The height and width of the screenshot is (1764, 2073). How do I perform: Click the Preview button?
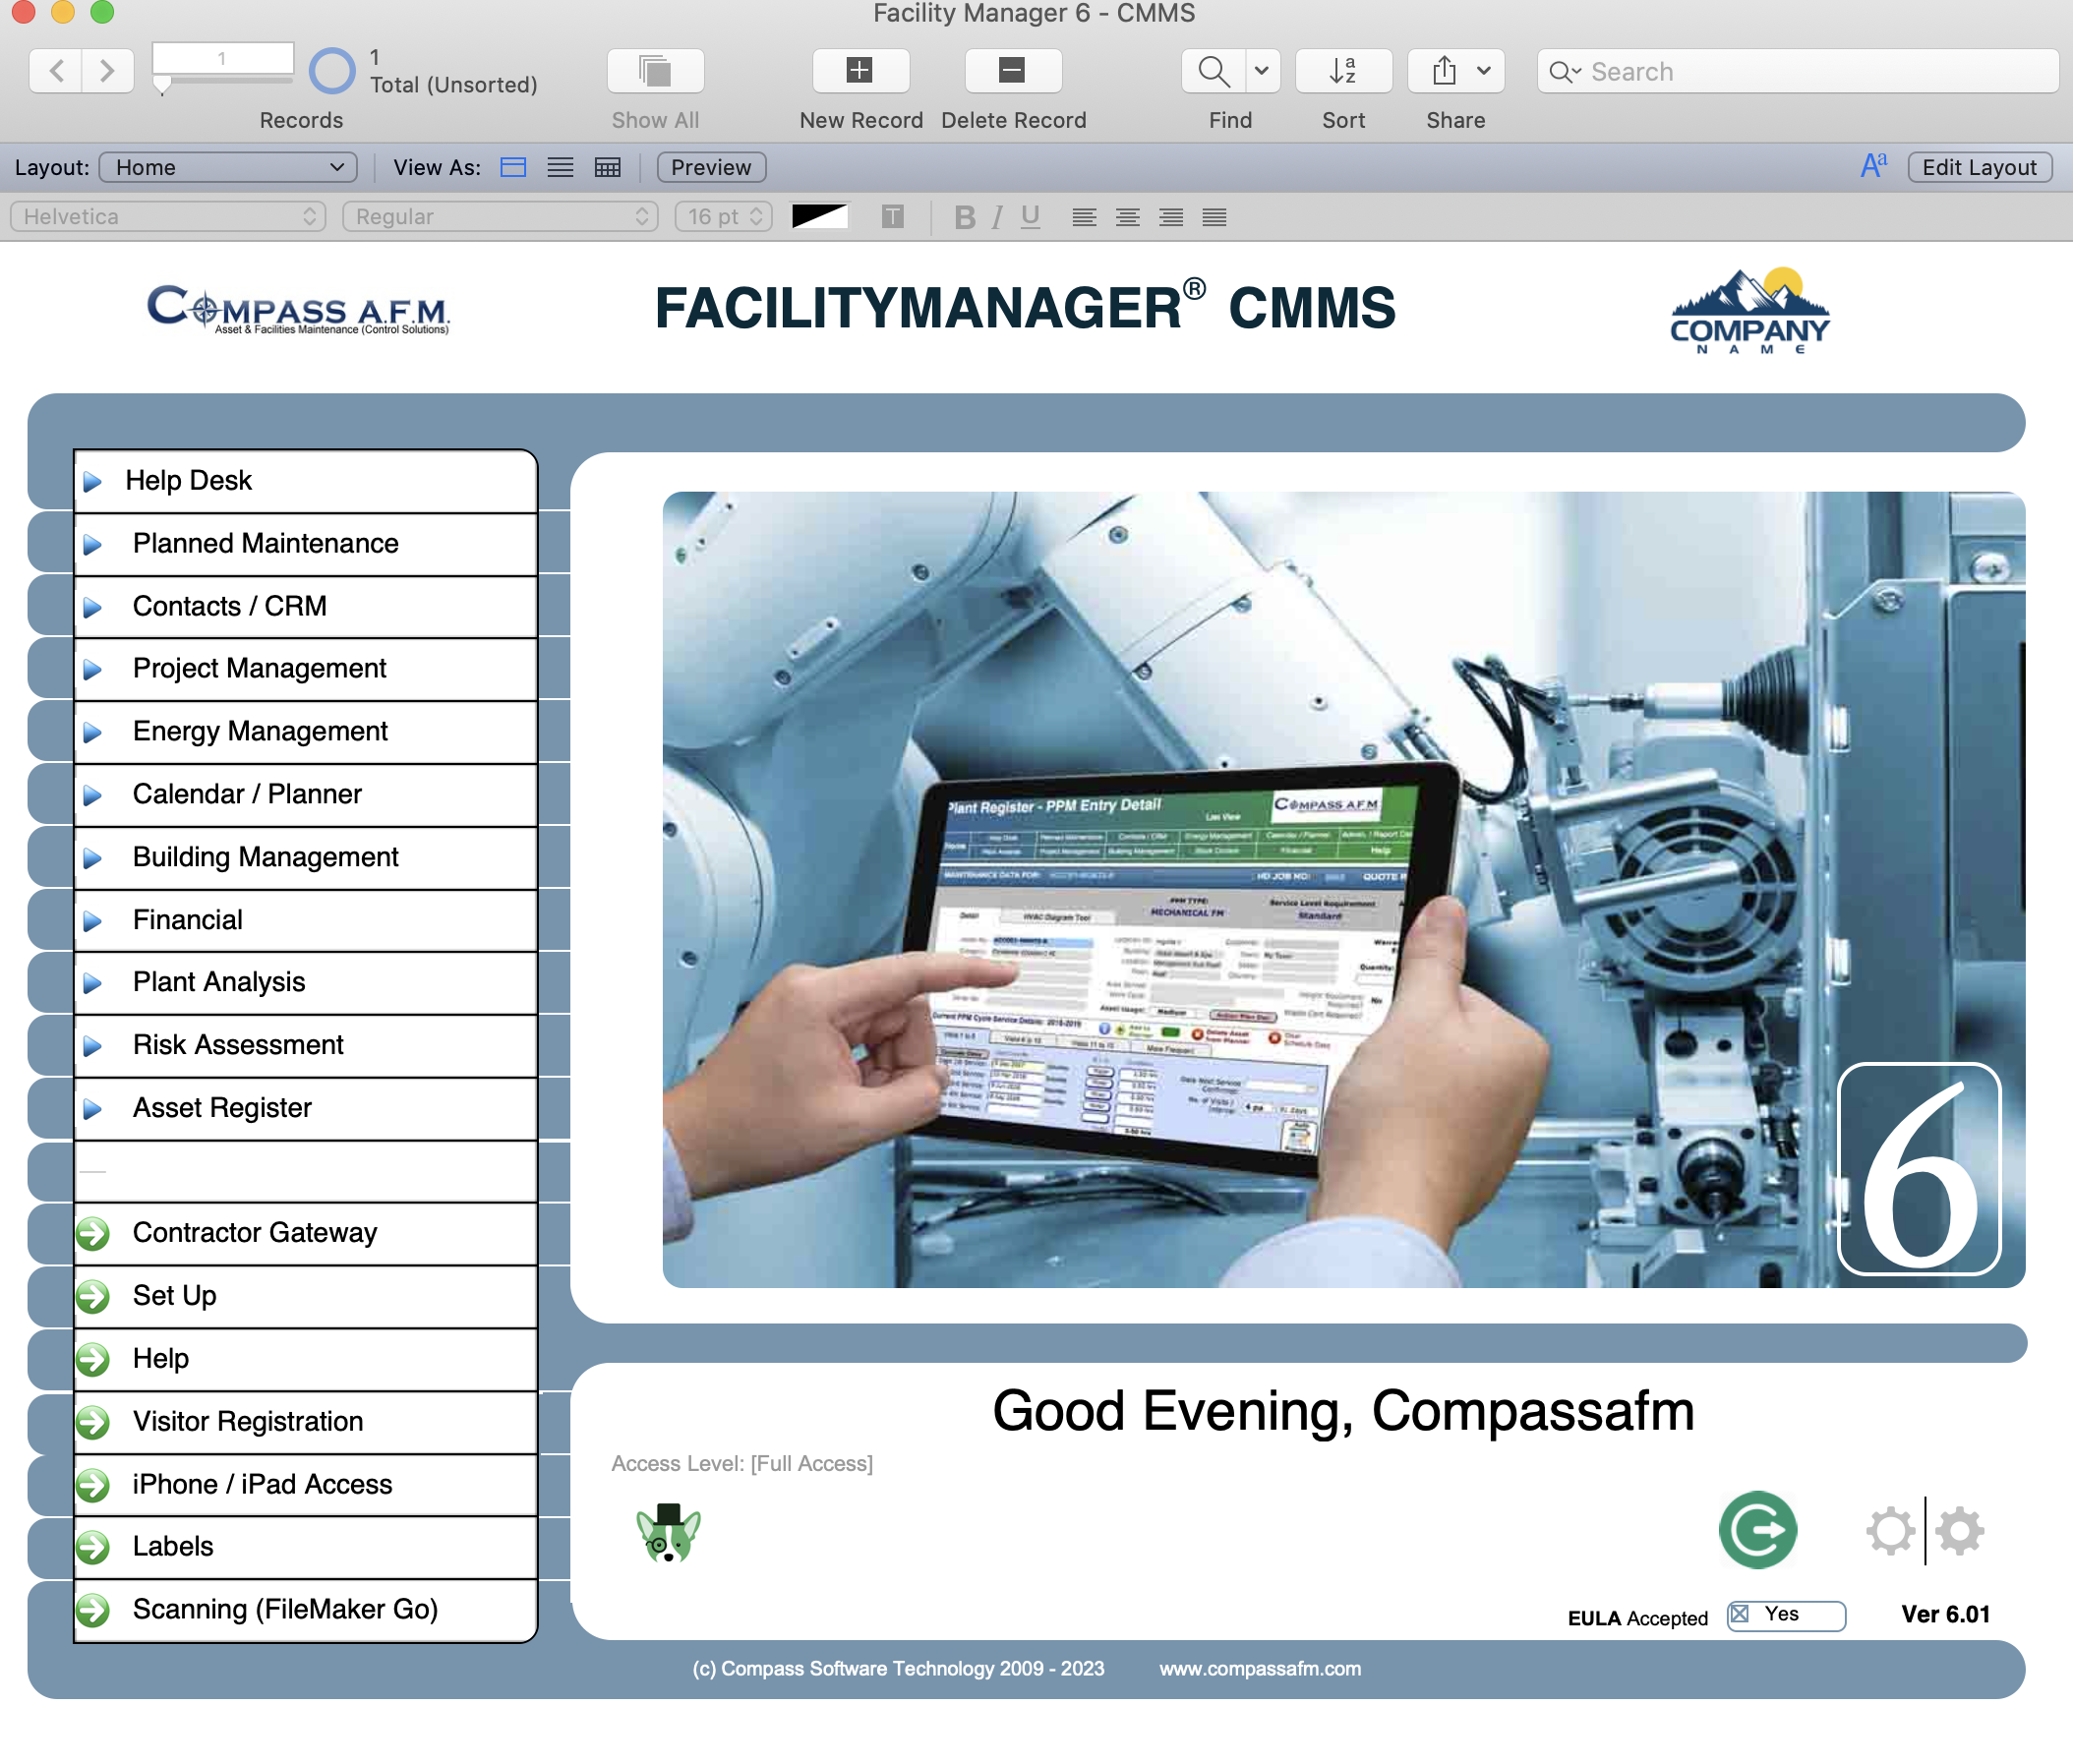point(710,167)
